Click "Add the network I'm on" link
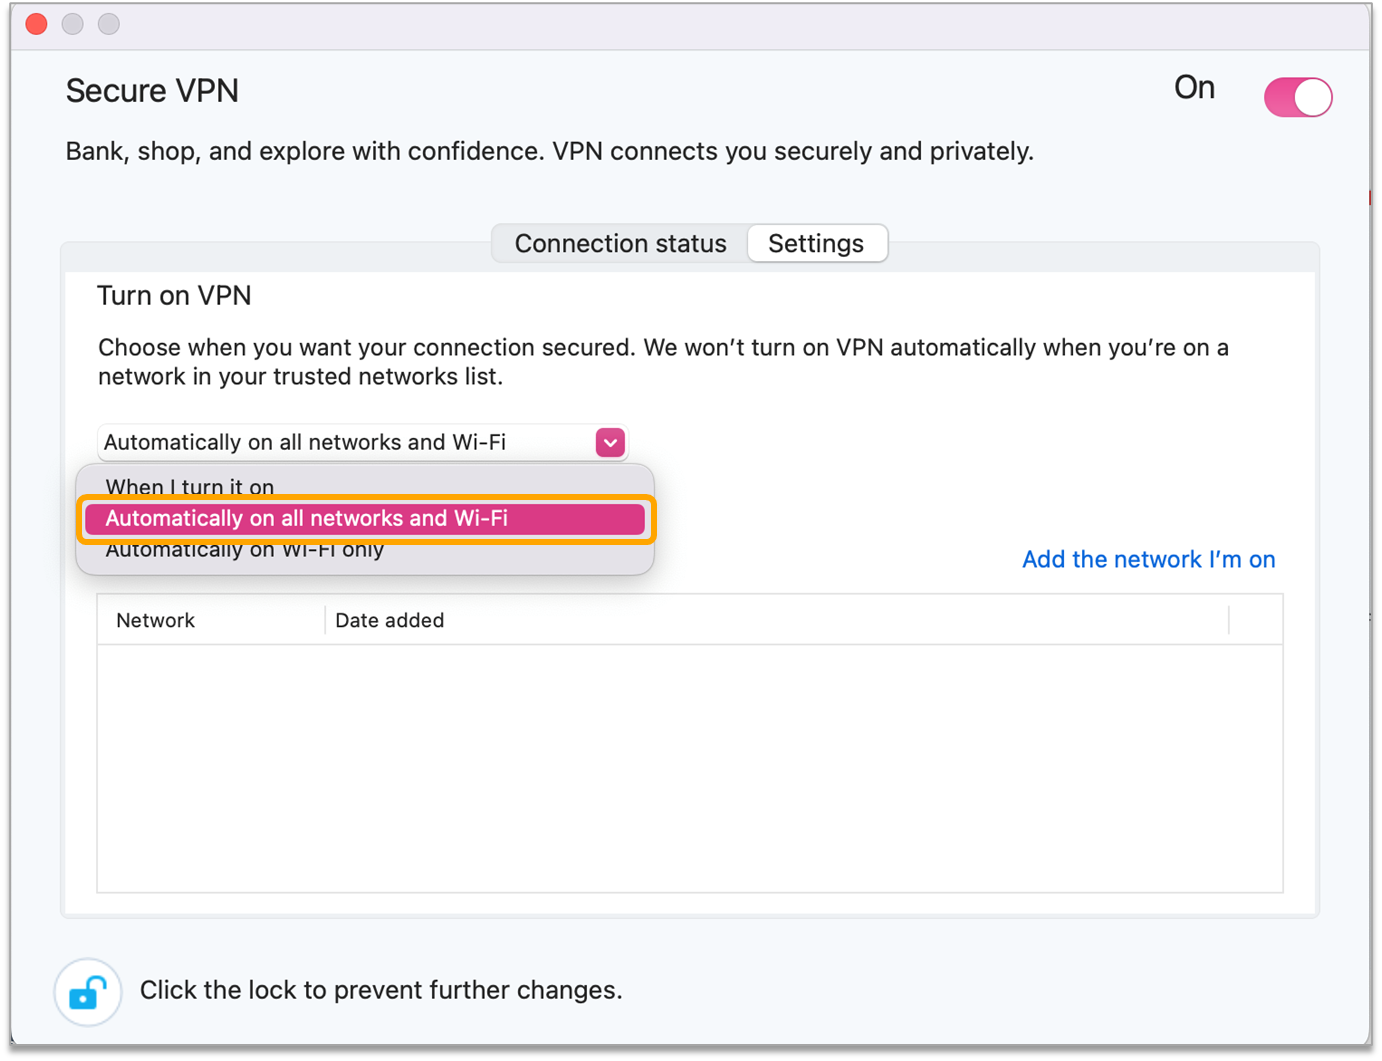This screenshot has width=1382, height=1061. tap(1148, 560)
